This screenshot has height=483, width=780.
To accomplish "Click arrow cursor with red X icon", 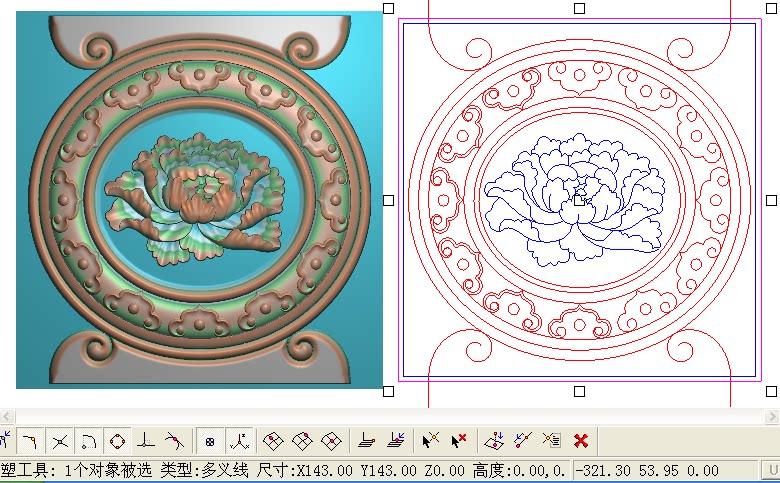I will 459,441.
